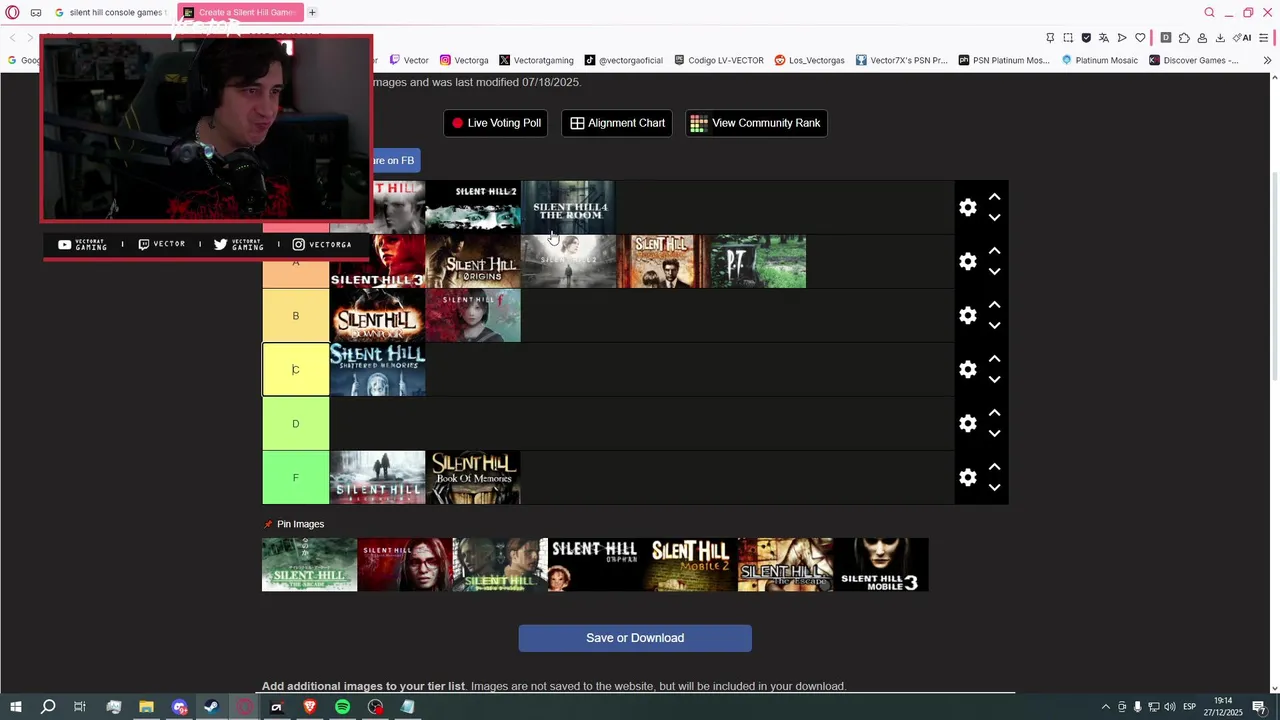This screenshot has height=720, width=1280.
Task: Select the Silent Hill 3 image
Action: tap(377, 261)
